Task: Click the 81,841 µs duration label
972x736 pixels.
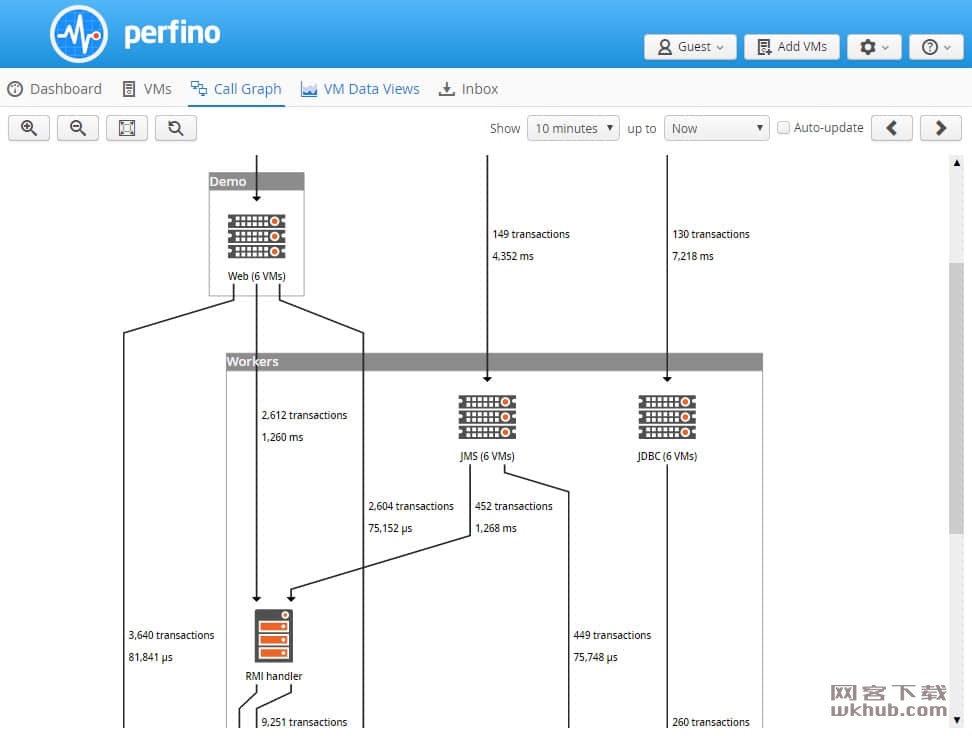Action: (150, 657)
